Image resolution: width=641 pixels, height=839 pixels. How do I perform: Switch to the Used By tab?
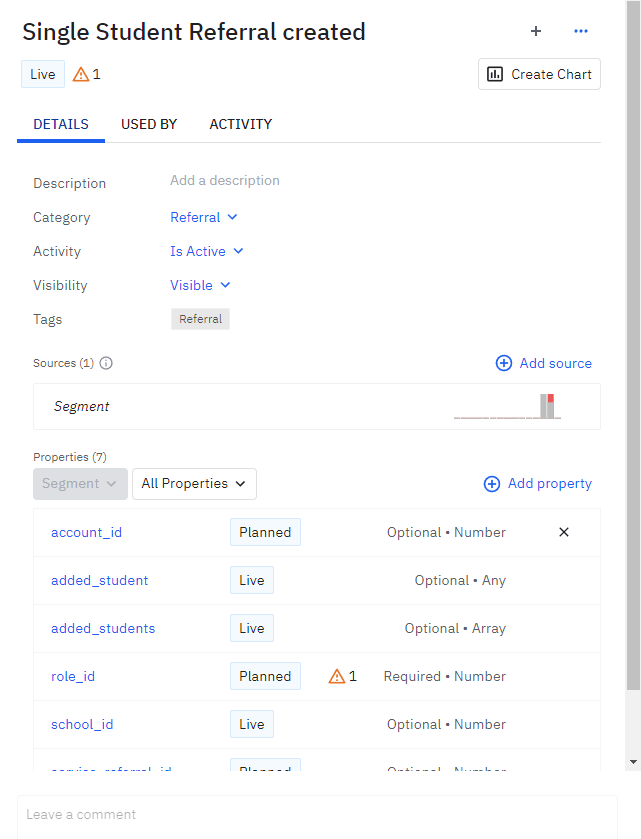click(149, 124)
